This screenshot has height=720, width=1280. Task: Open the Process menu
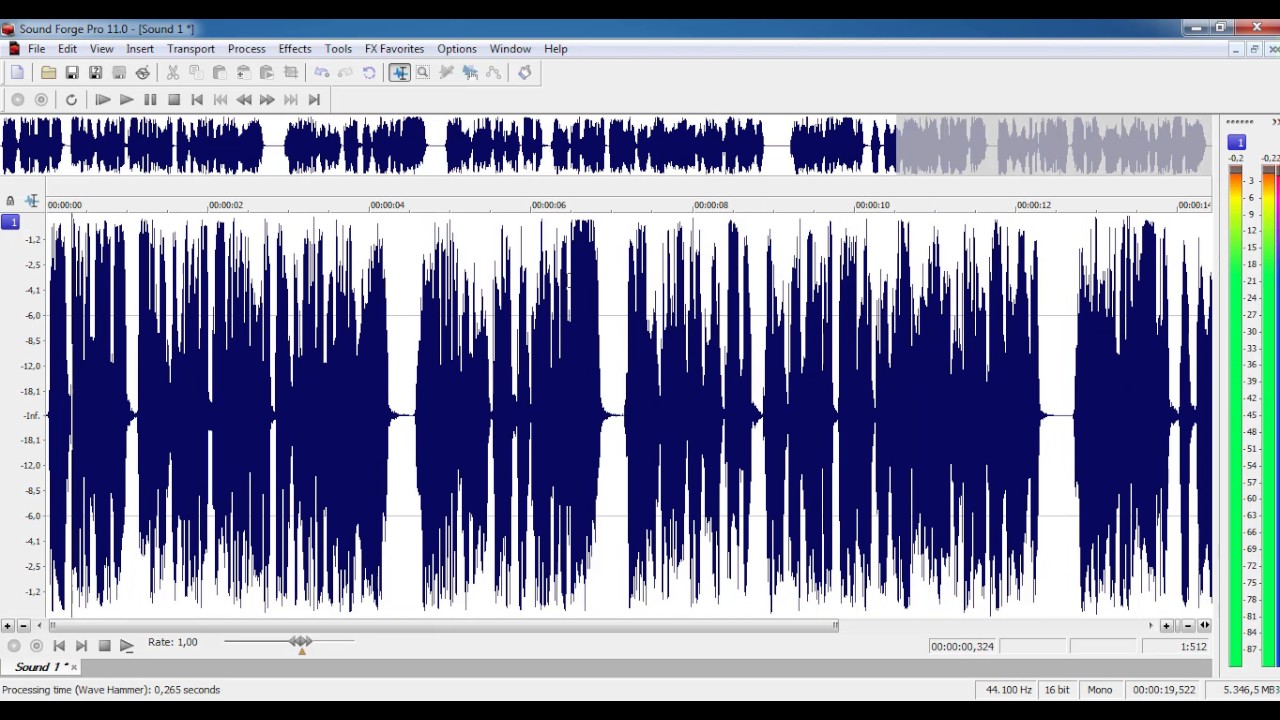tap(246, 49)
